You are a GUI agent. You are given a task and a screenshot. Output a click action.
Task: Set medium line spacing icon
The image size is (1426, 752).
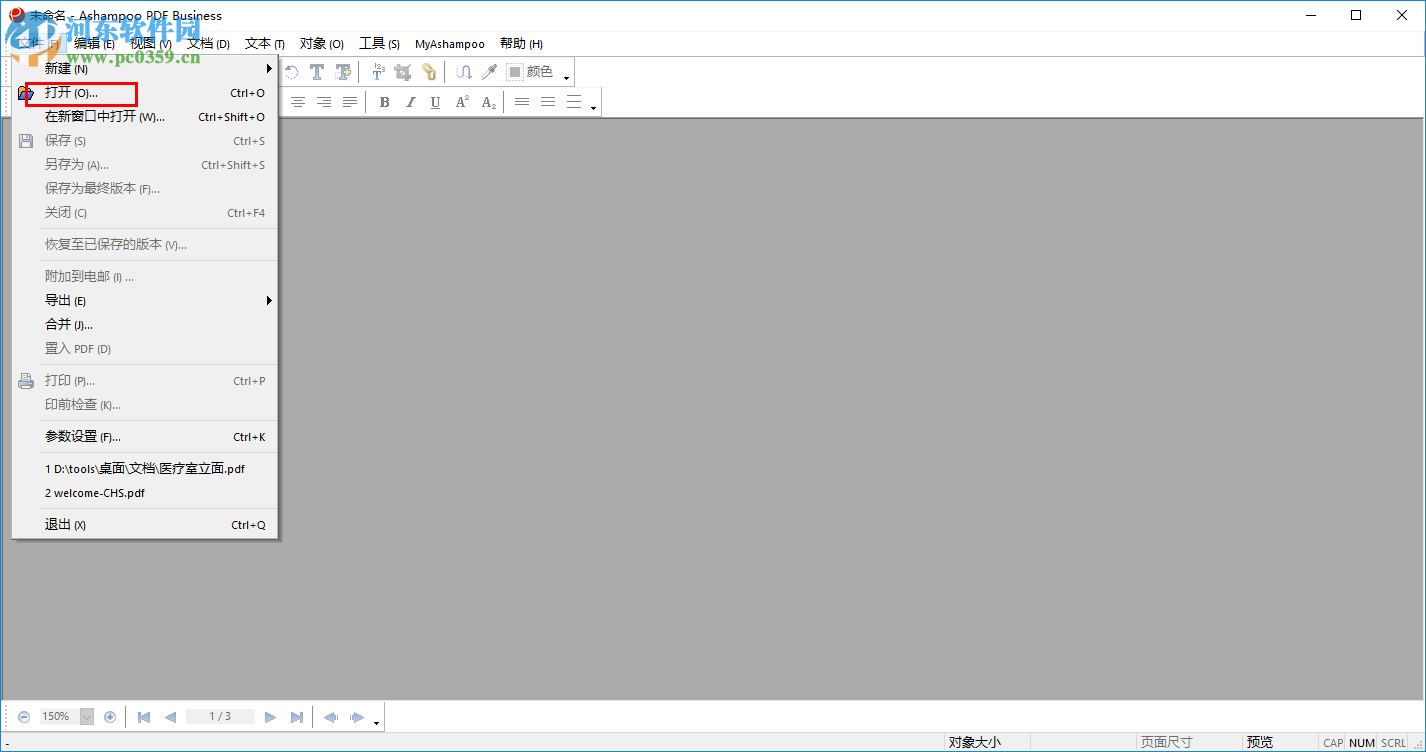click(x=548, y=102)
